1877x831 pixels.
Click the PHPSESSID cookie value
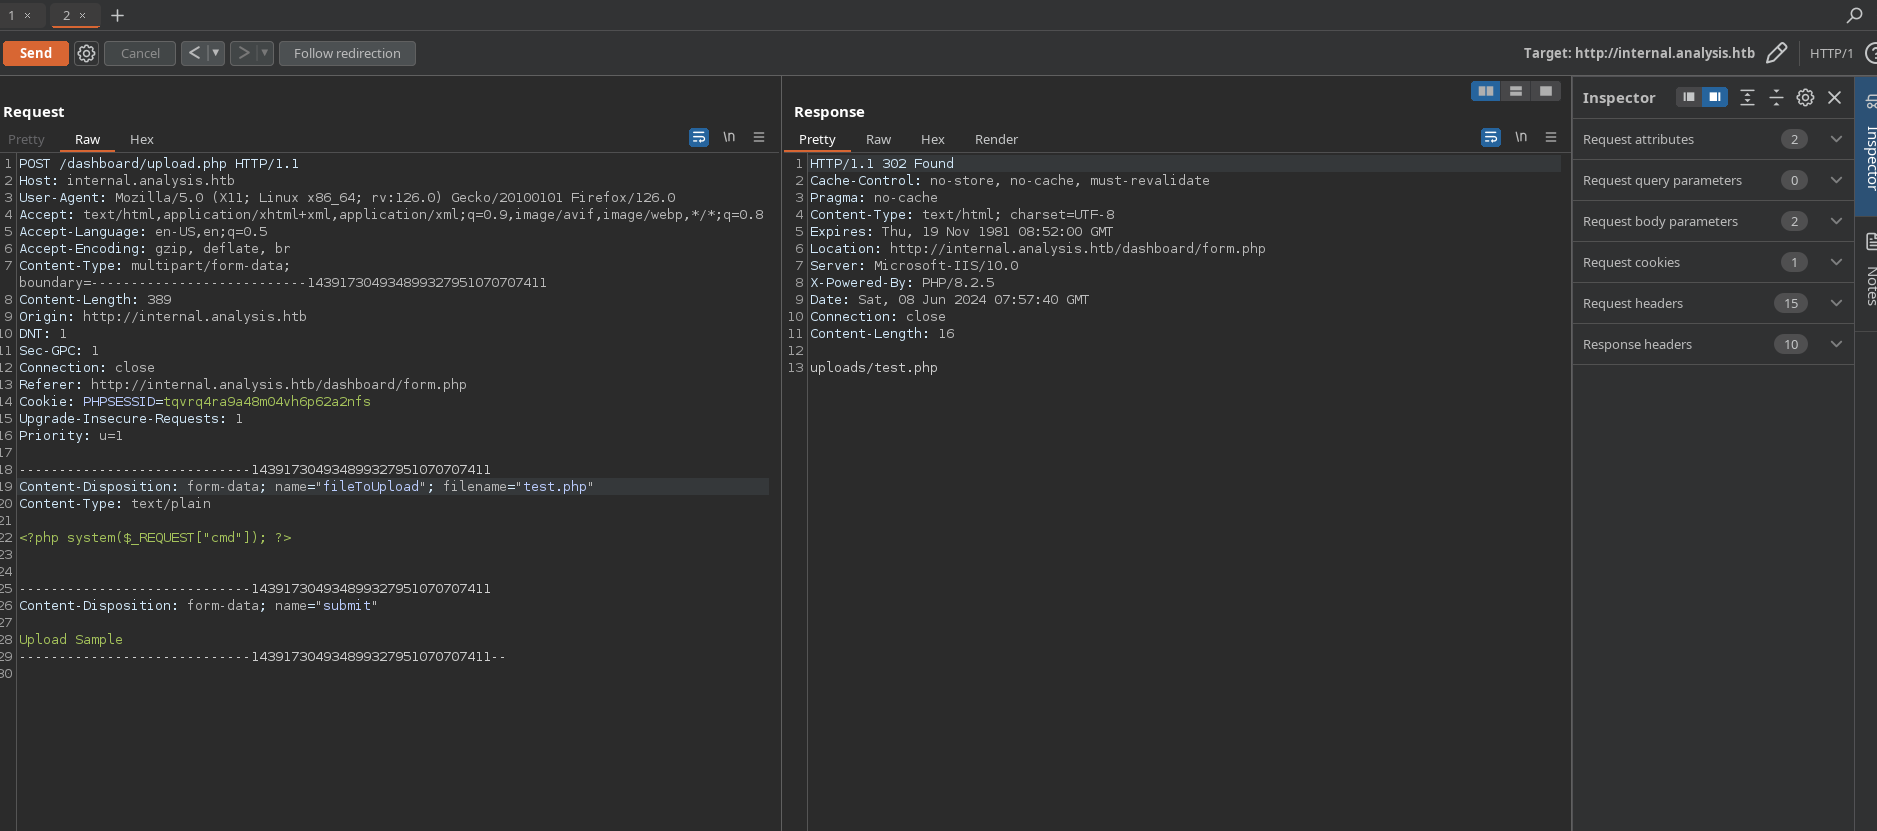pos(266,401)
